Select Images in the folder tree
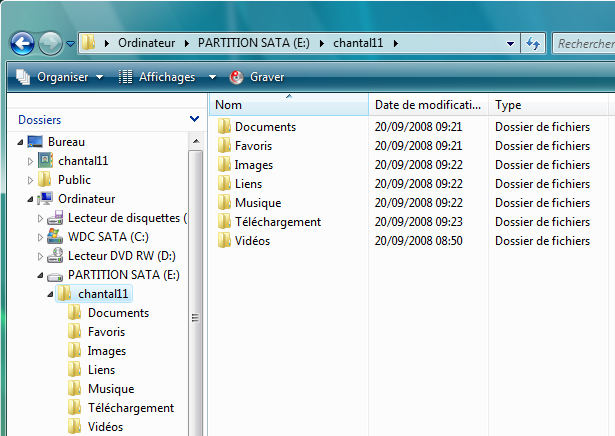Viewport: 615px width, 436px height. (107, 351)
